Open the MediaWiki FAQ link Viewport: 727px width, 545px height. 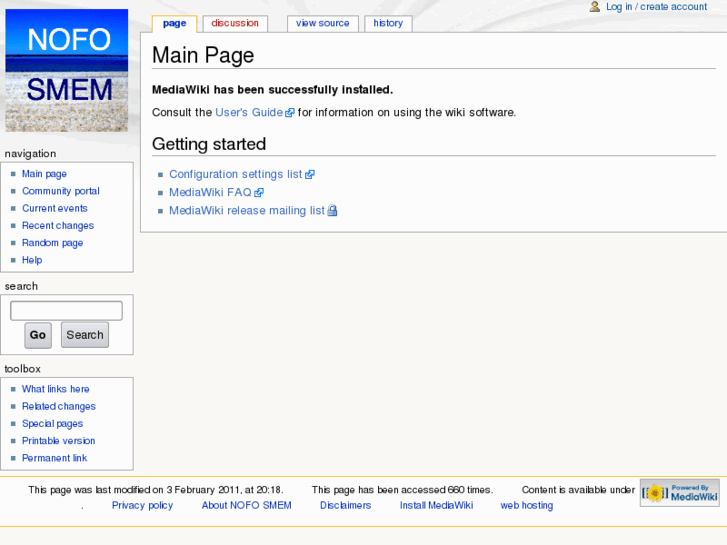pyautogui.click(x=210, y=192)
